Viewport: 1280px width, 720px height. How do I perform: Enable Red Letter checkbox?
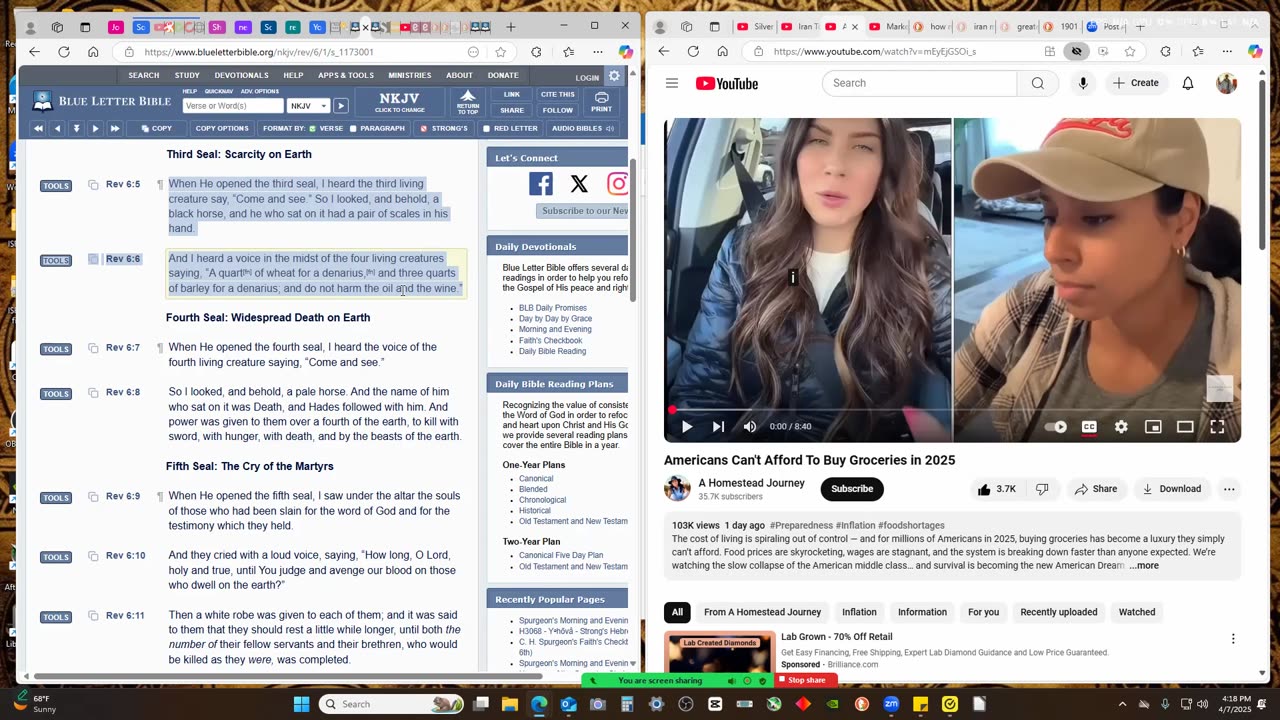point(486,129)
